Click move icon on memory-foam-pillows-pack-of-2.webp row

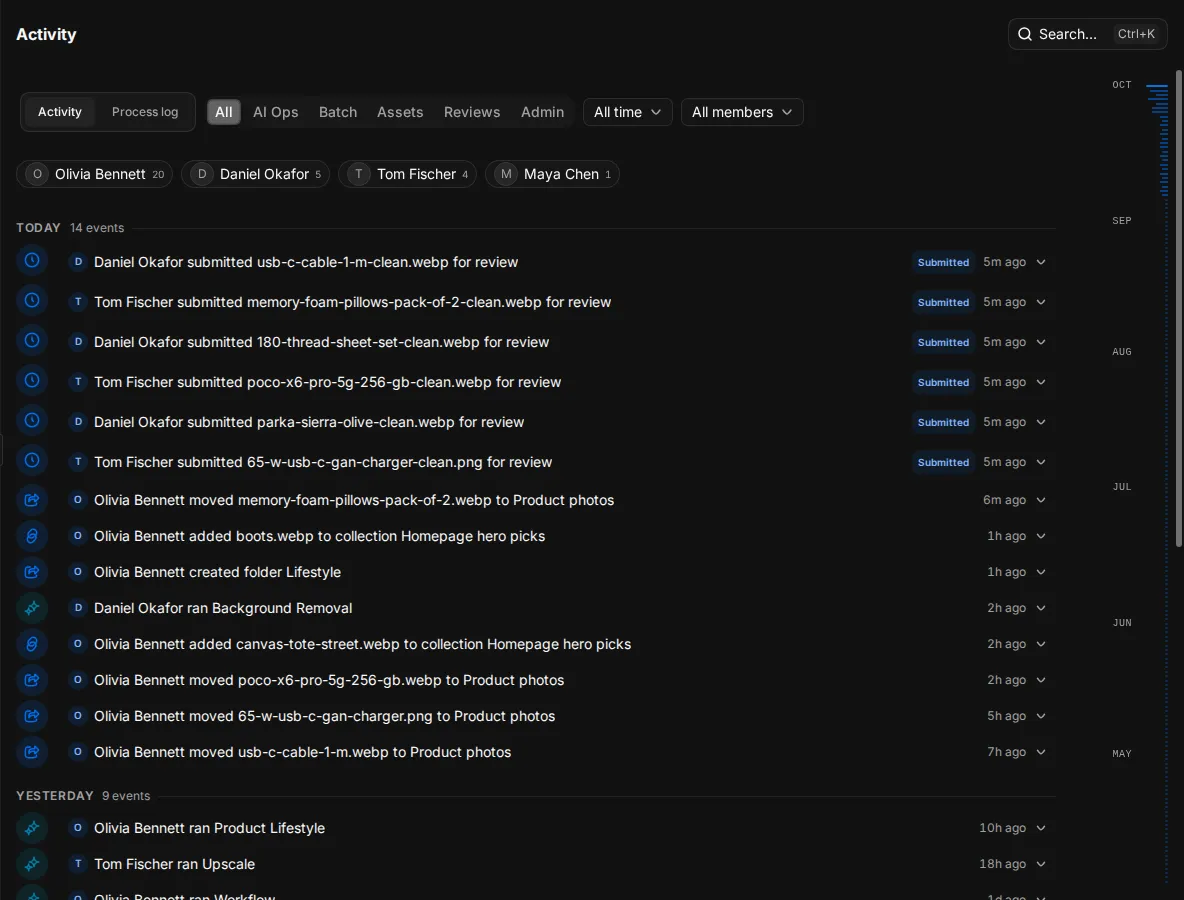tap(32, 500)
